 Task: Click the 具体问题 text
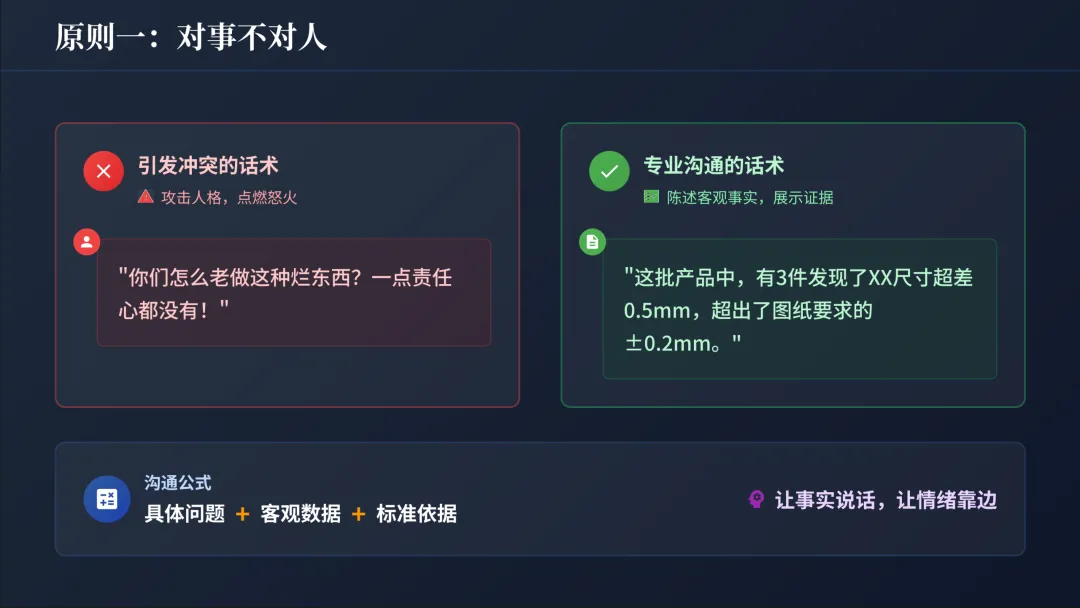point(185,514)
